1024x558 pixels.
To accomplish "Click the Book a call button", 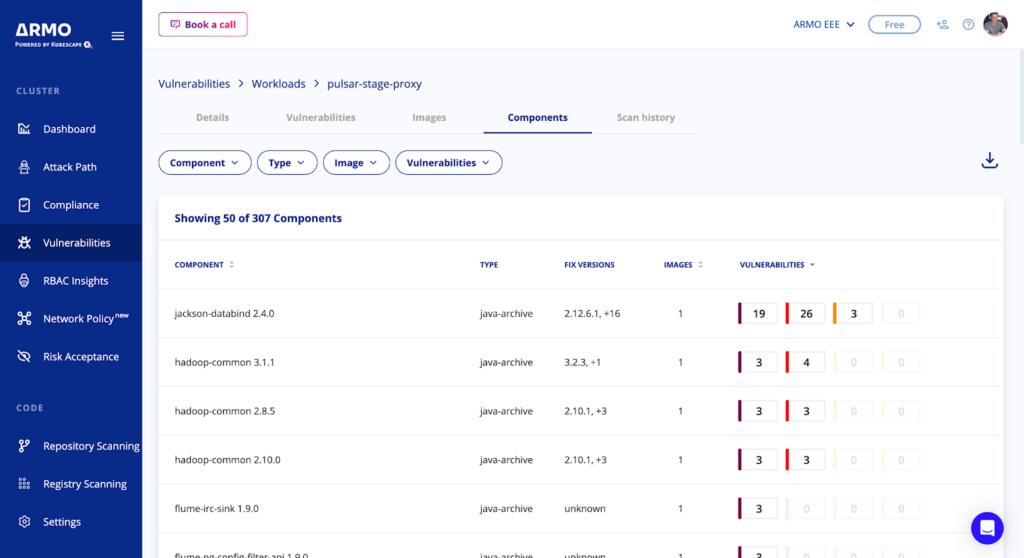I will tap(202, 24).
